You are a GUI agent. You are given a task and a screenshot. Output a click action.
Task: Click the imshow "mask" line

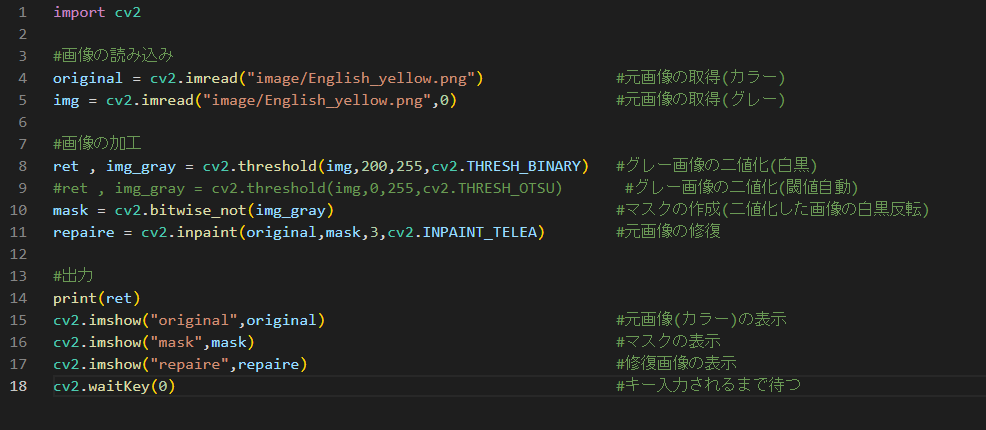tap(153, 342)
